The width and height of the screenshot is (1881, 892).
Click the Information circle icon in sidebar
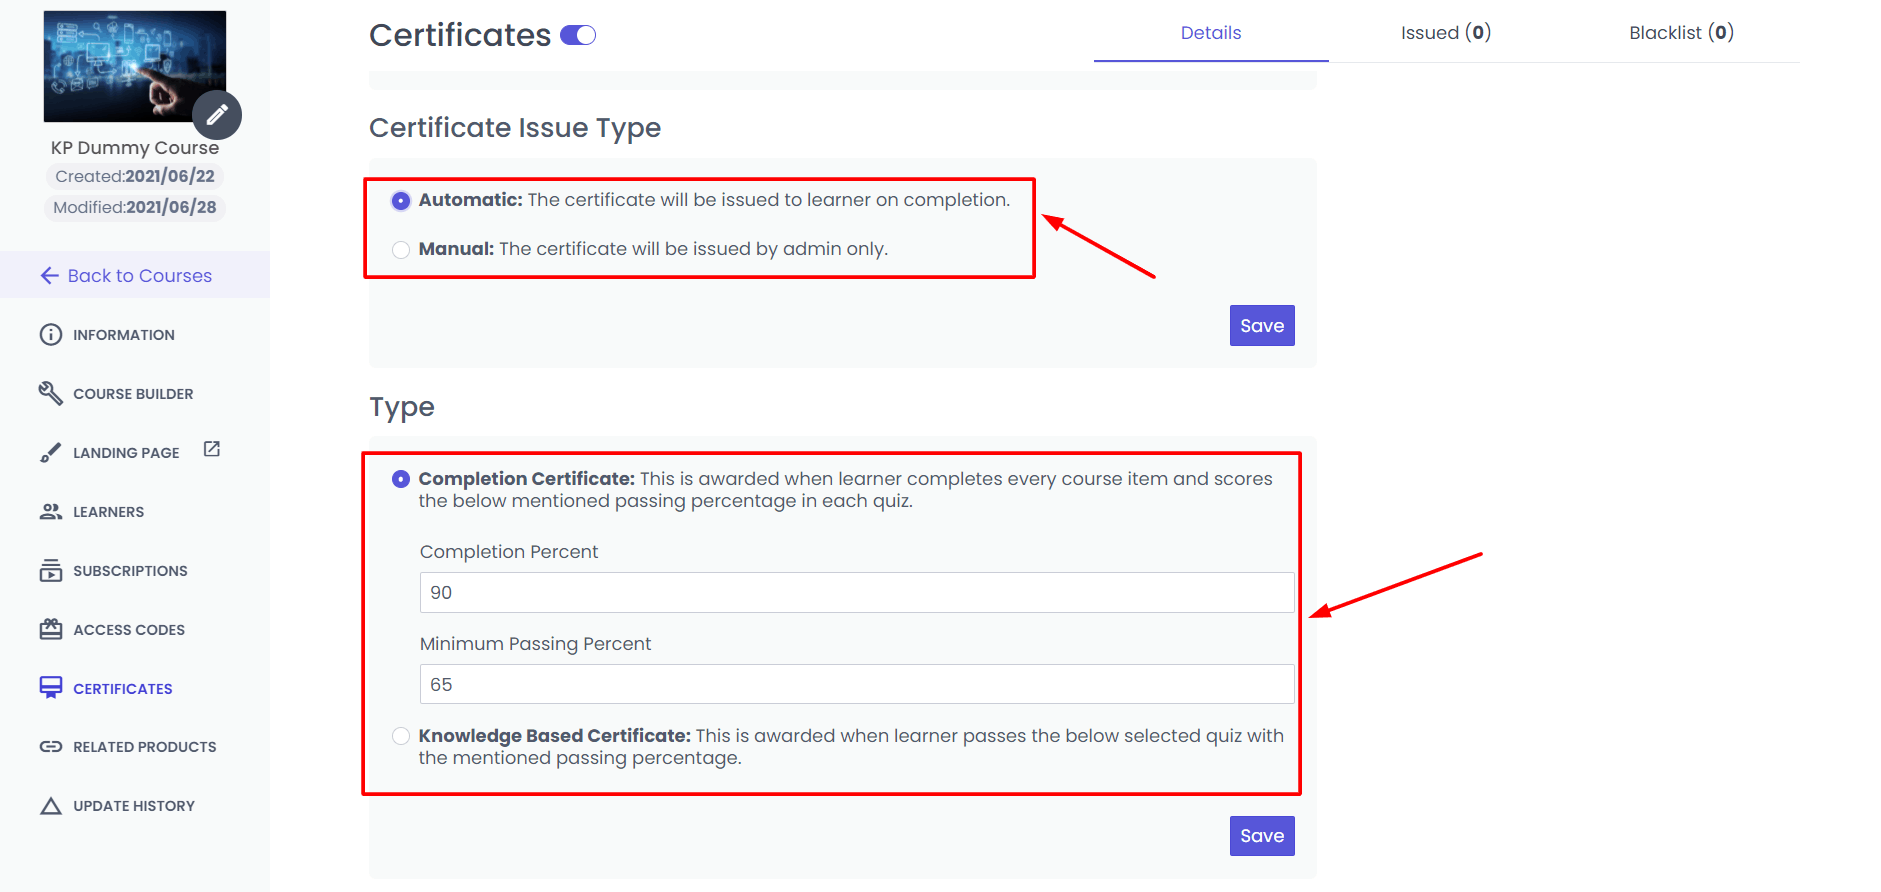coord(51,334)
